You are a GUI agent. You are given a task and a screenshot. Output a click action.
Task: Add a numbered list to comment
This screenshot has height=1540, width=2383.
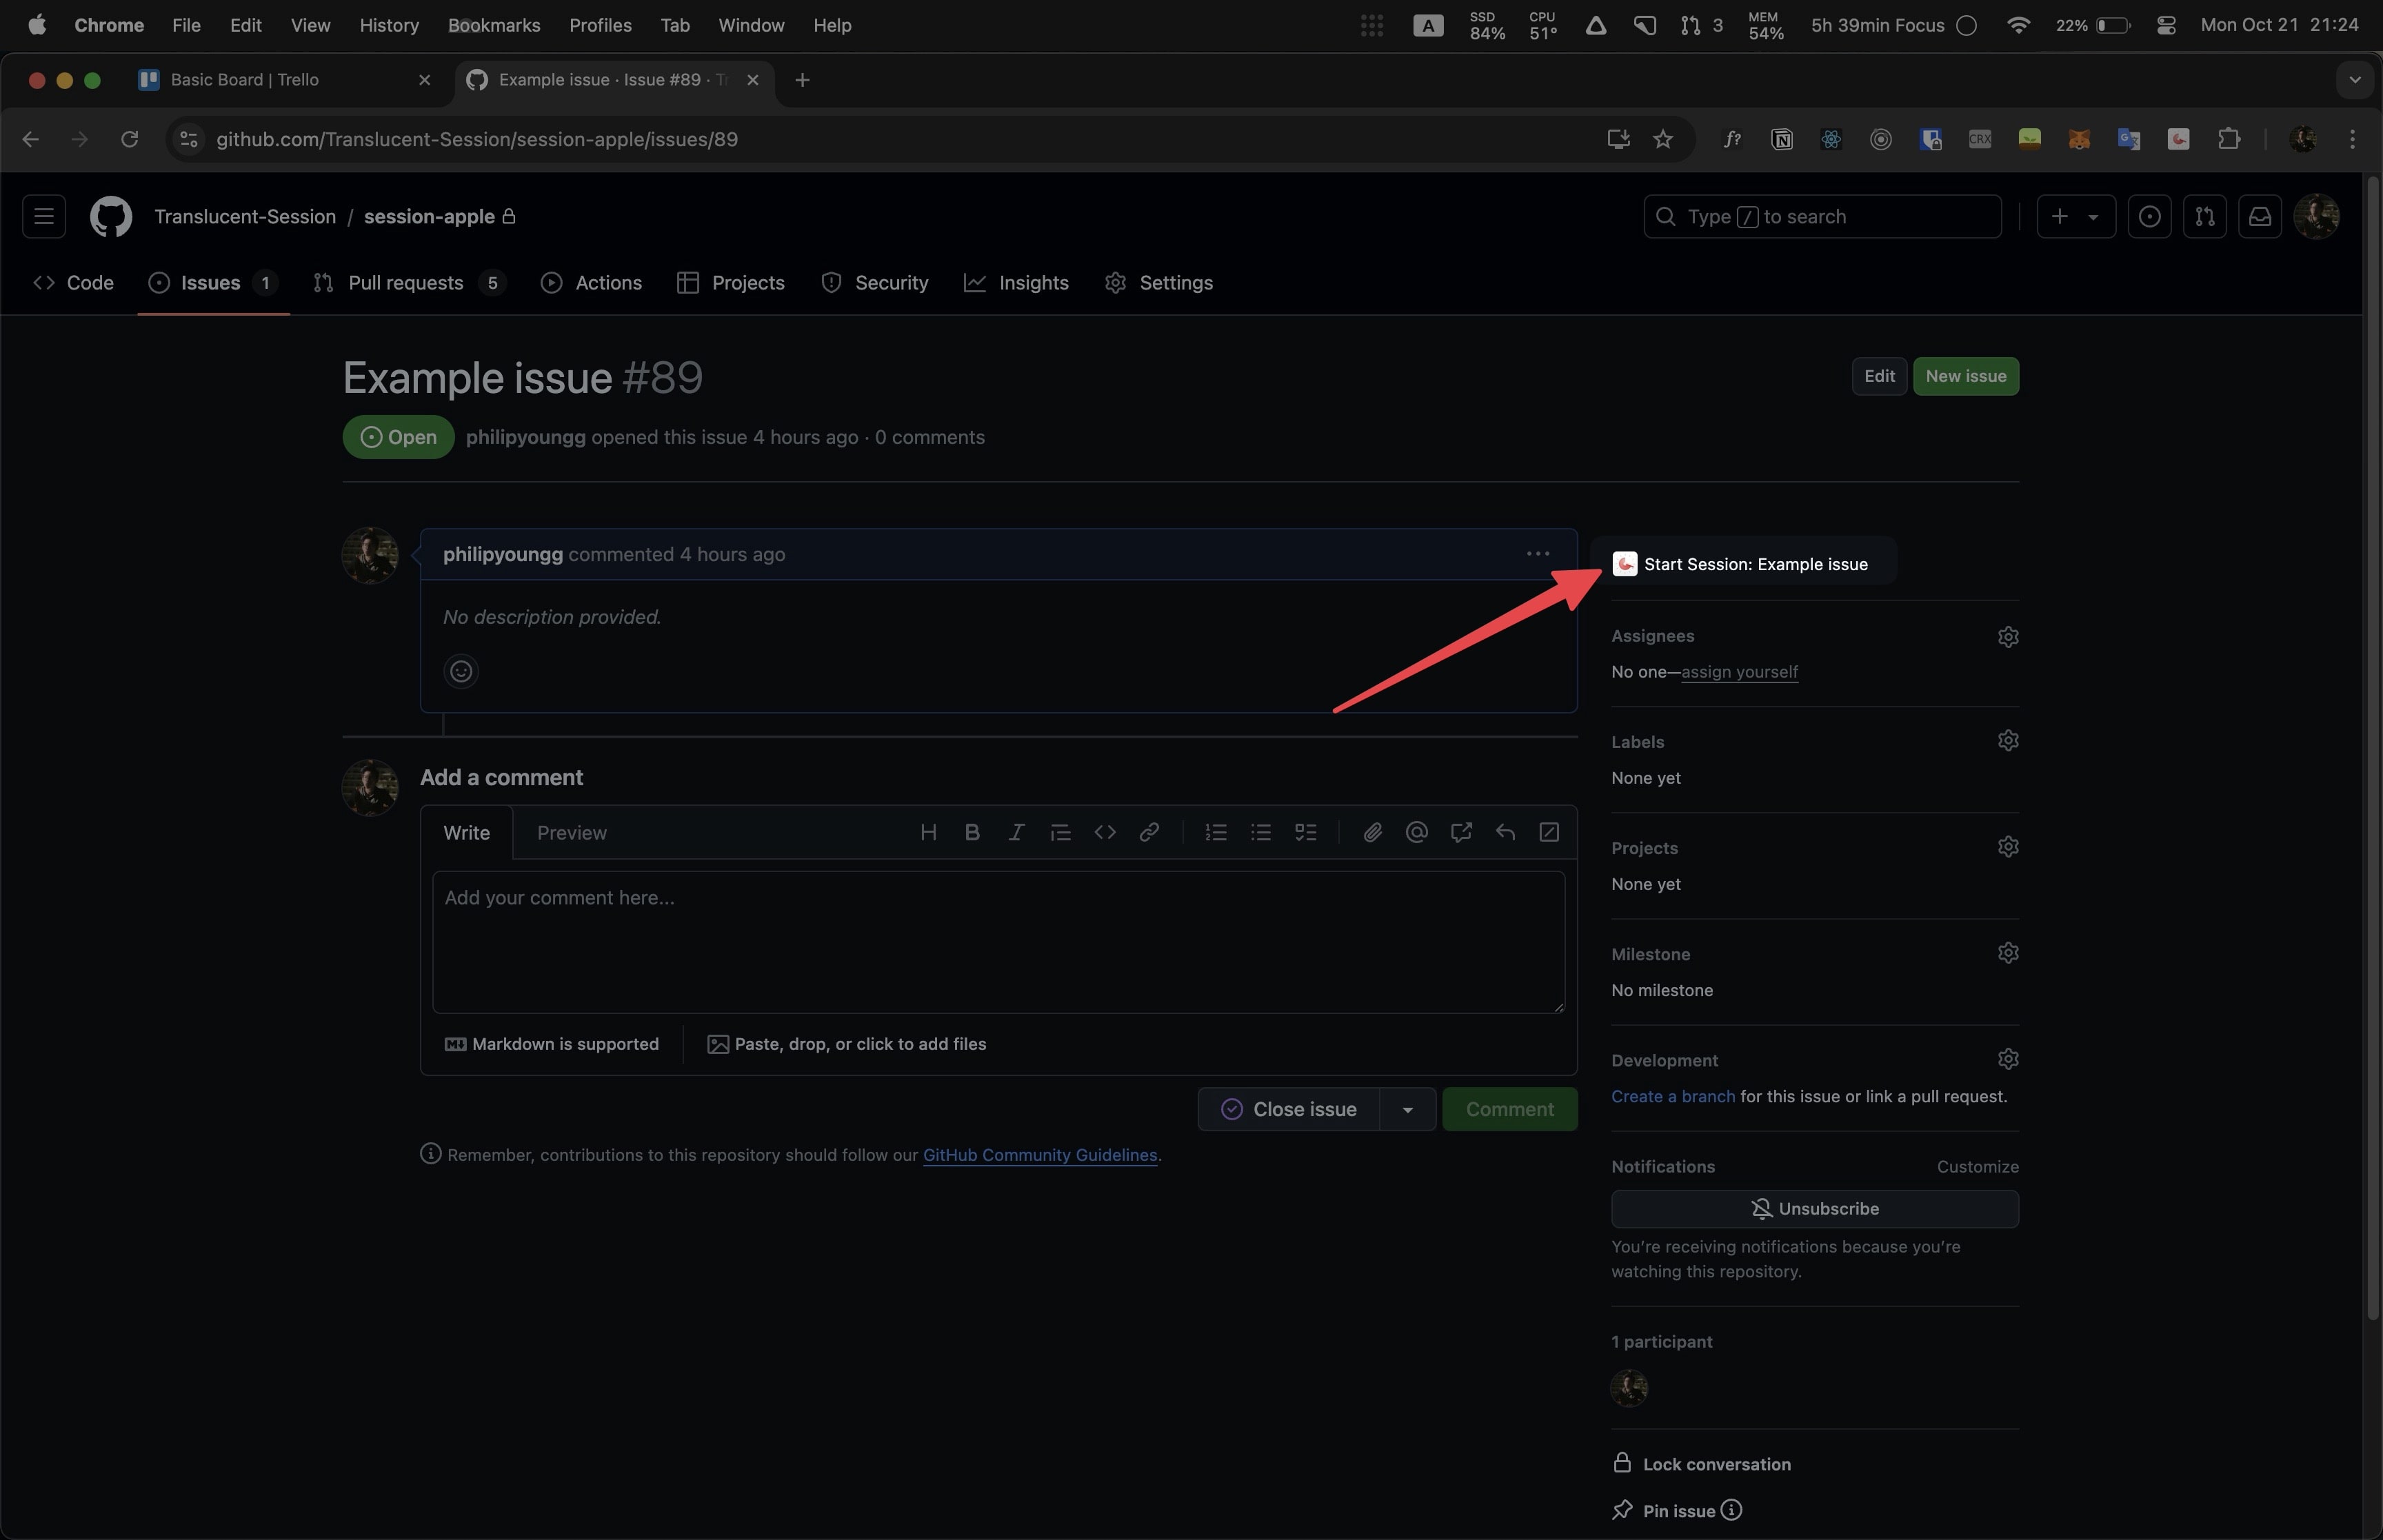pyautogui.click(x=1215, y=832)
